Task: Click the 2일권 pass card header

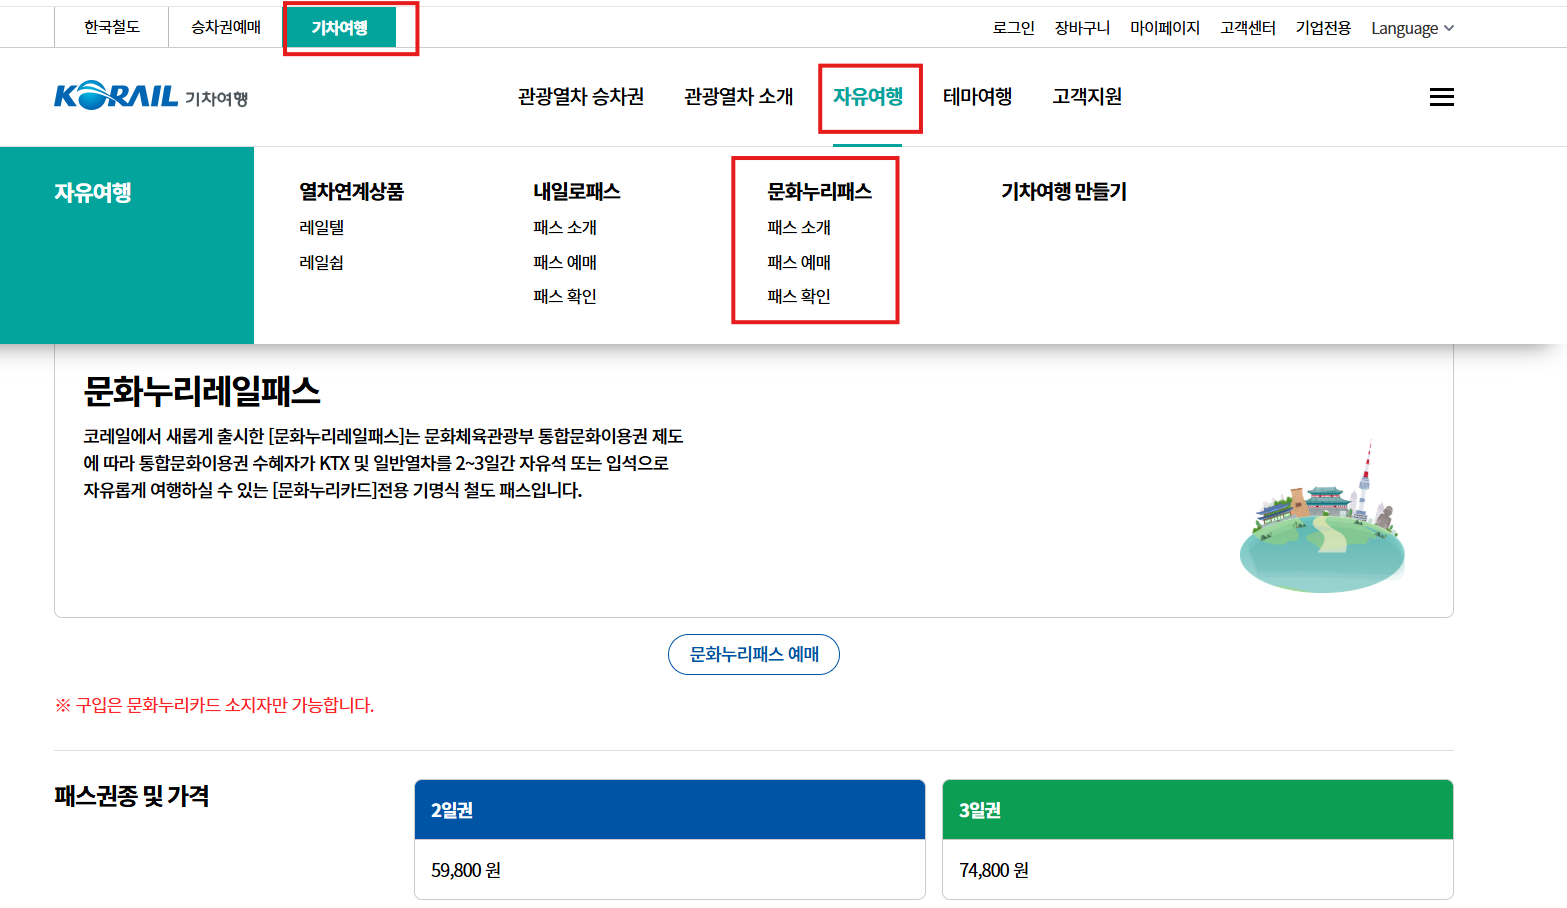Action: pos(670,810)
